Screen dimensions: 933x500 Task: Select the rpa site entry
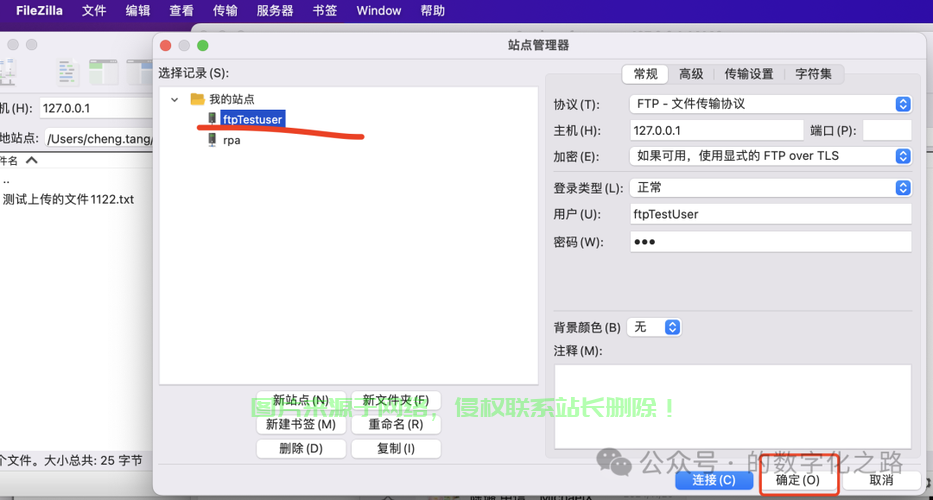point(231,140)
